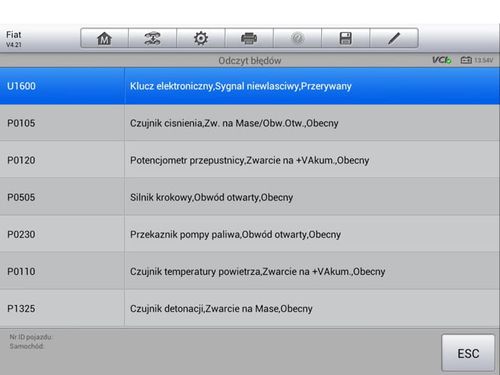Open the Czujnik detonacji description
Viewport: 500px width, 375px height.
coord(221,309)
